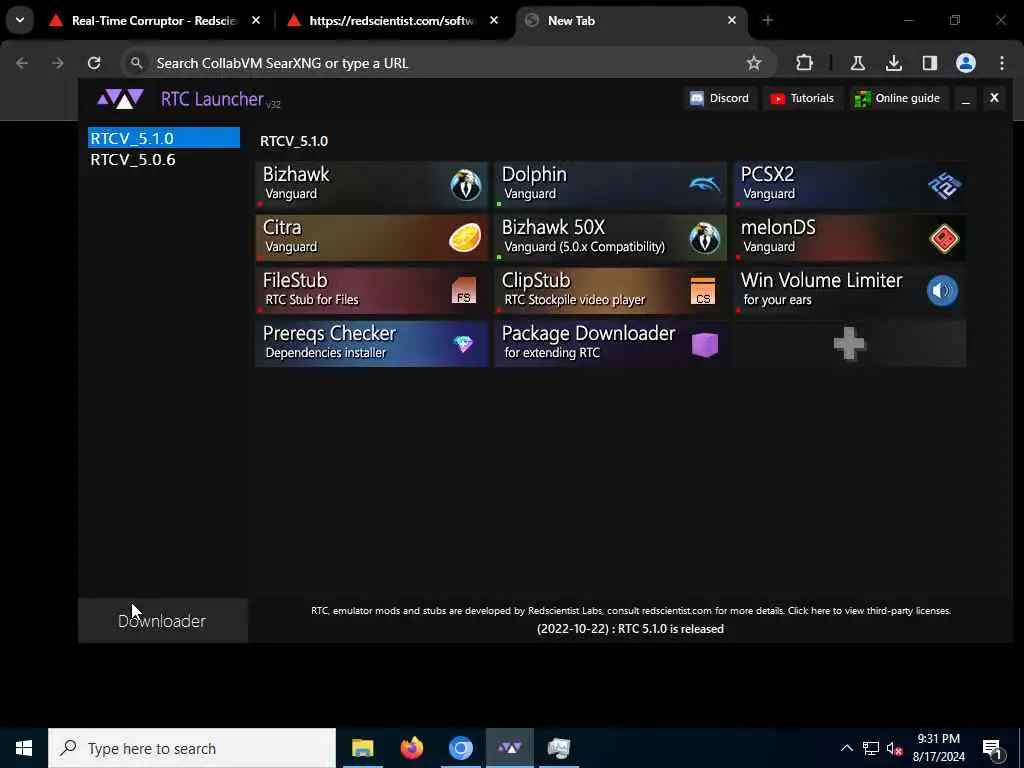Switch to the redscientist.com software tab
The height and width of the screenshot is (768, 1024).
pyautogui.click(x=392, y=21)
